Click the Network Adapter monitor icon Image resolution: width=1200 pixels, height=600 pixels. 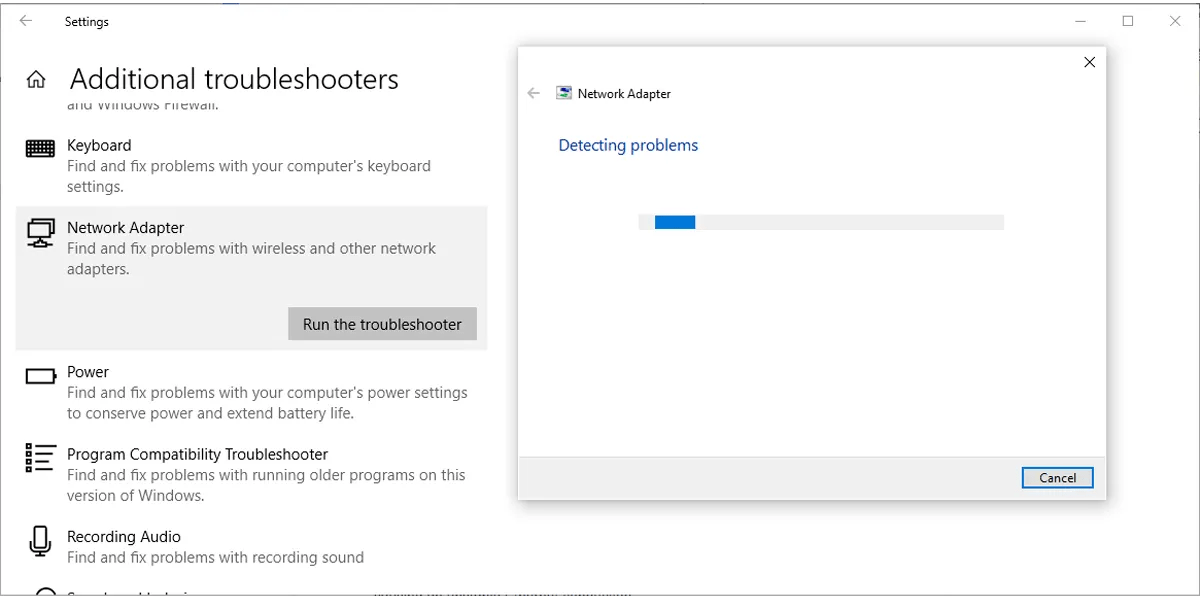tap(39, 233)
